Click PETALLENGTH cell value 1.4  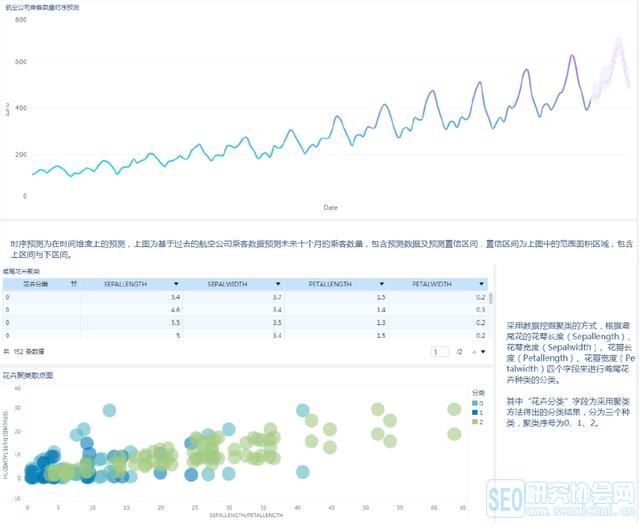coord(381,310)
